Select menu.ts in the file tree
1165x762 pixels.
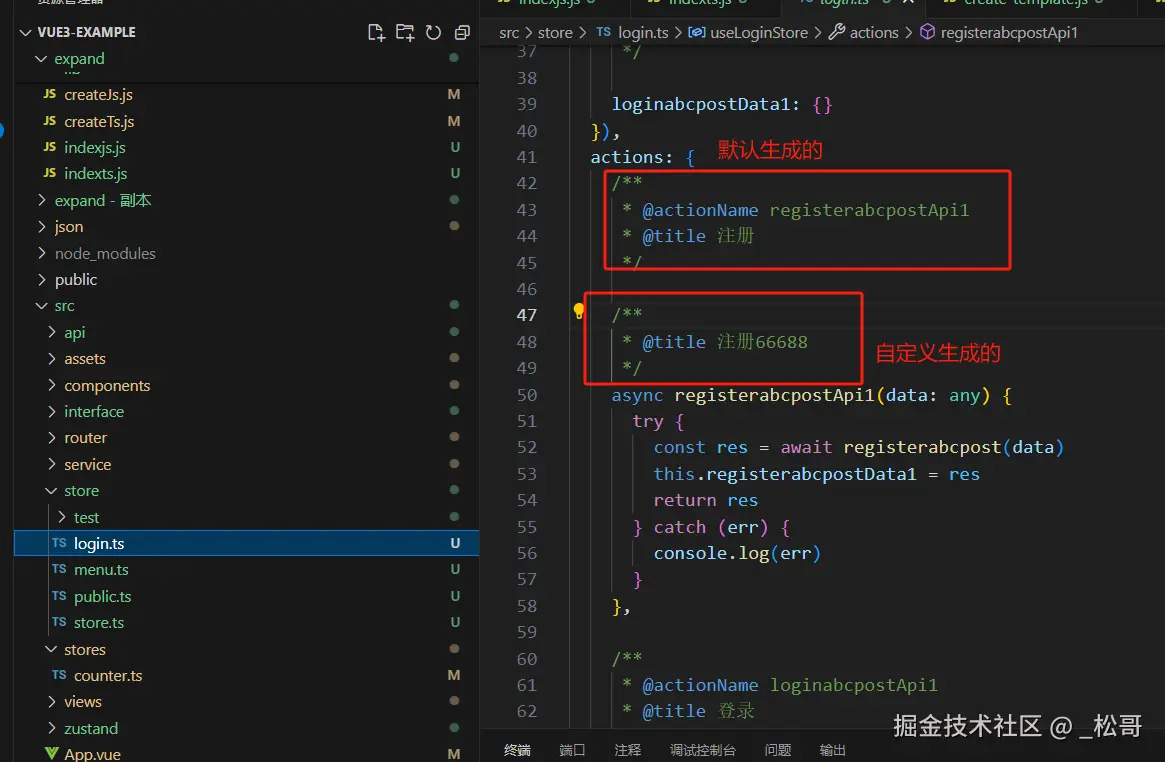pos(101,570)
